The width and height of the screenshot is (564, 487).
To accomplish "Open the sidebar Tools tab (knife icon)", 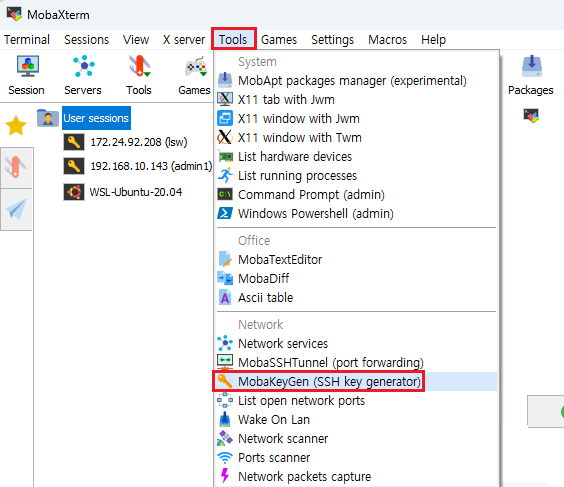I will click(17, 167).
